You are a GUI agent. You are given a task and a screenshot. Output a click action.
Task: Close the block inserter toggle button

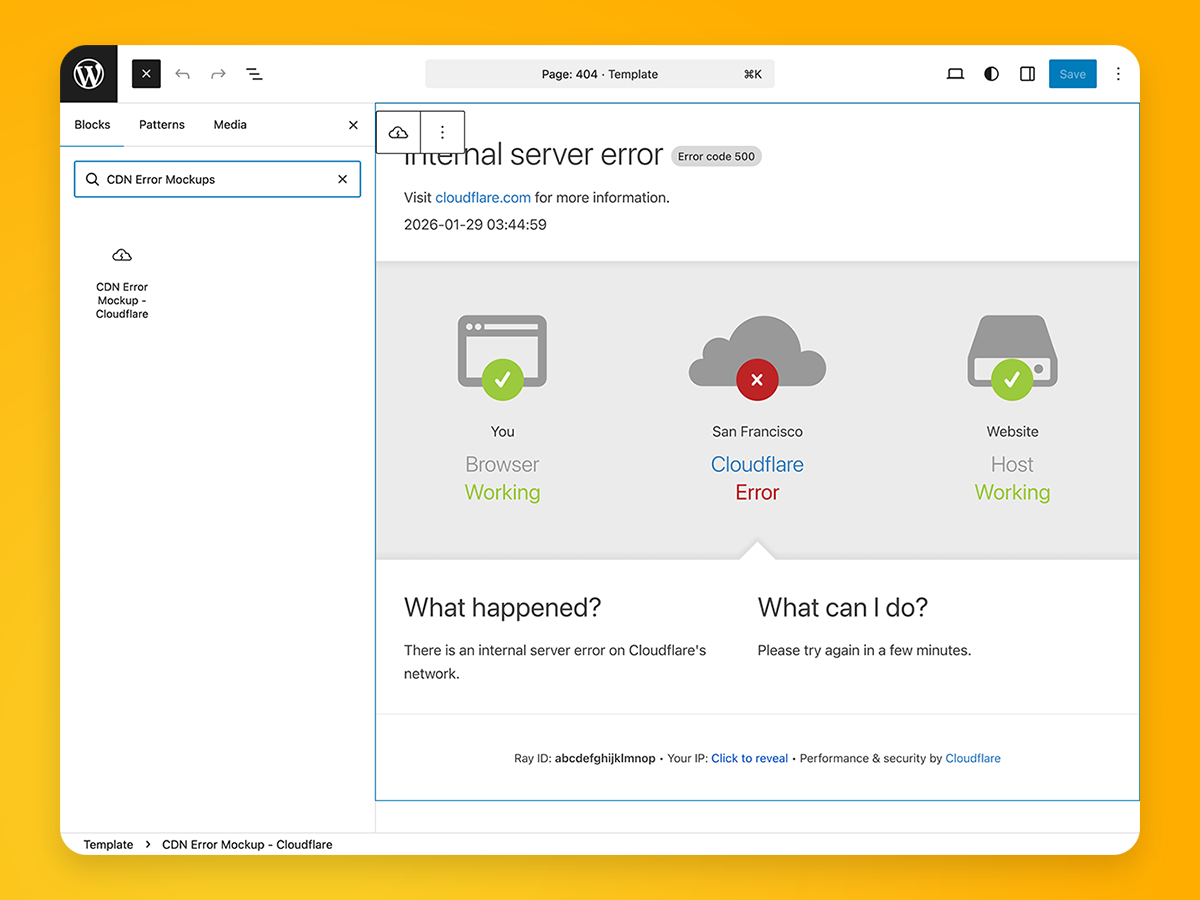coord(146,74)
